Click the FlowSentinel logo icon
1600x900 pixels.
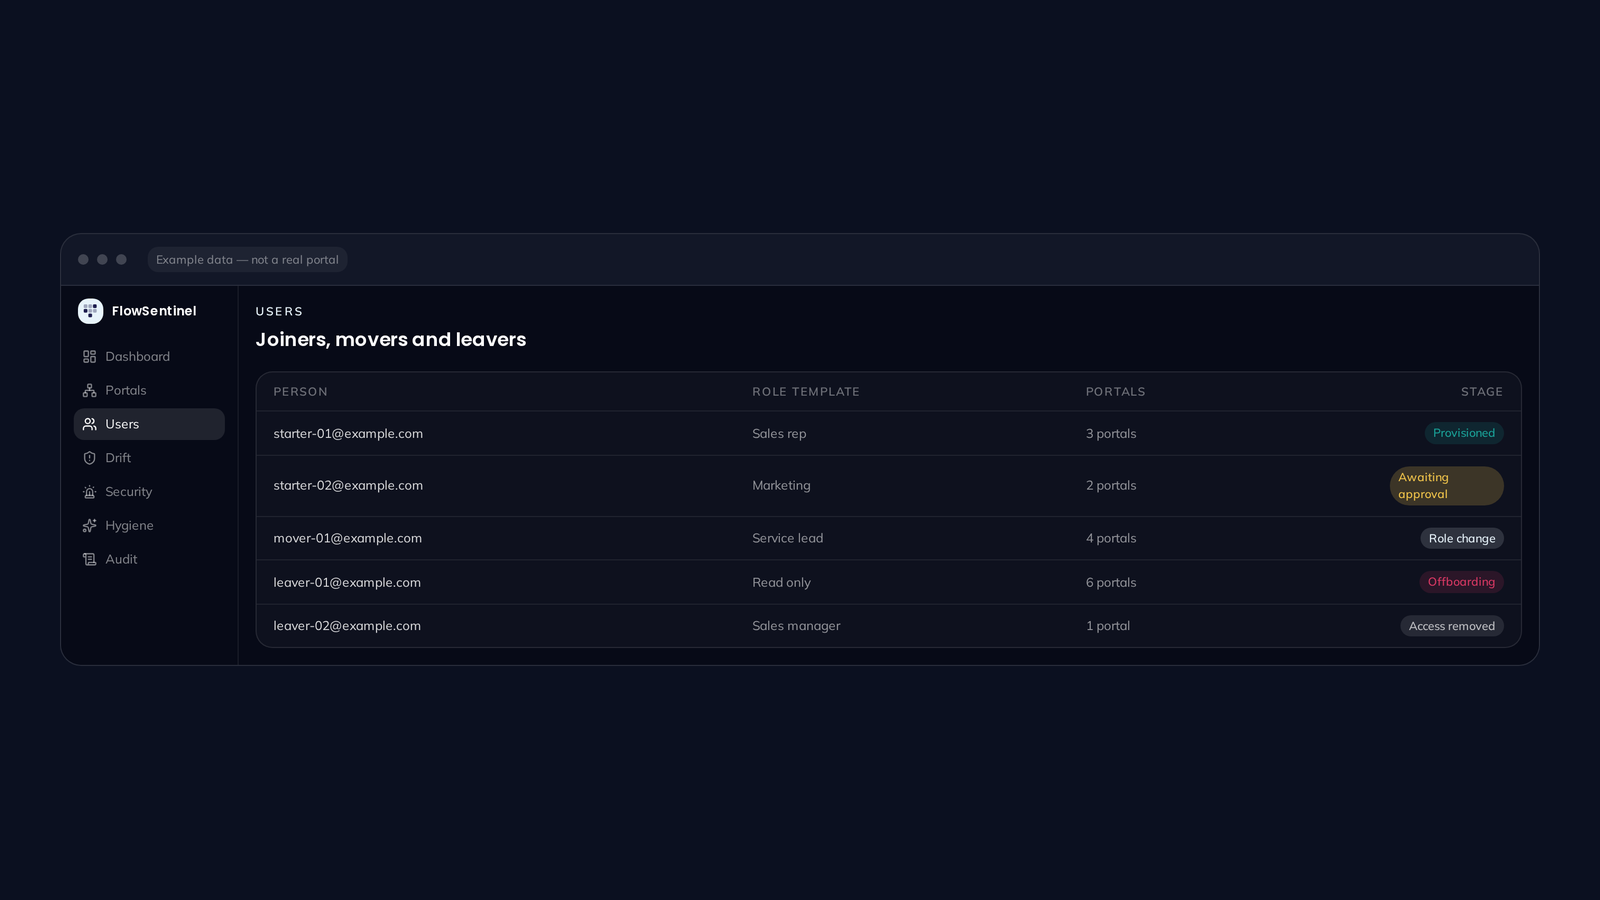pos(90,311)
